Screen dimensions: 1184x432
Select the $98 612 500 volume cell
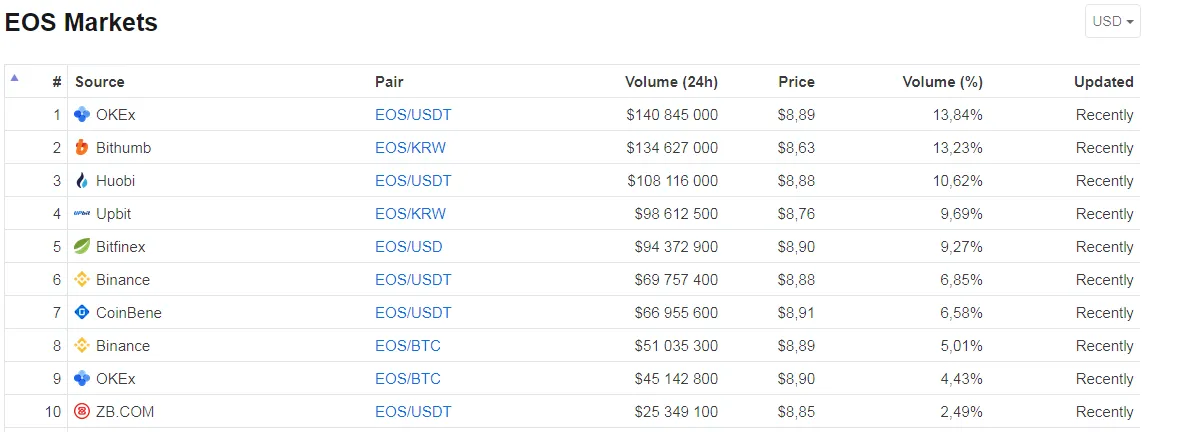677,214
